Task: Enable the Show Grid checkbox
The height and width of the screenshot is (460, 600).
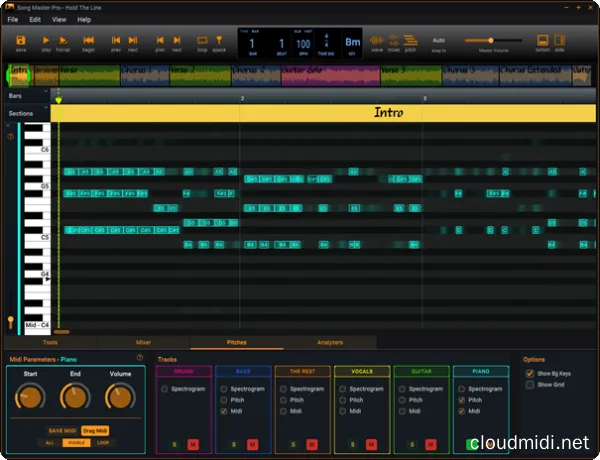Action: [x=530, y=385]
